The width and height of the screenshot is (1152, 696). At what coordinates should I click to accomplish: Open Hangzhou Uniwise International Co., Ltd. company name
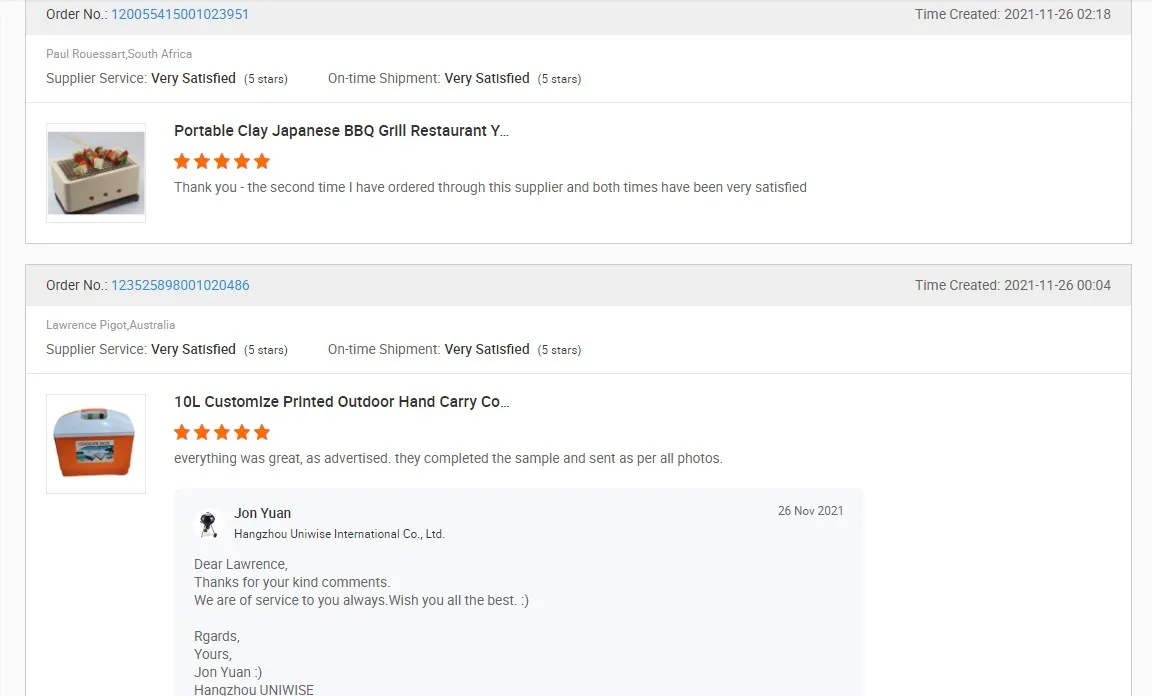tap(339, 534)
